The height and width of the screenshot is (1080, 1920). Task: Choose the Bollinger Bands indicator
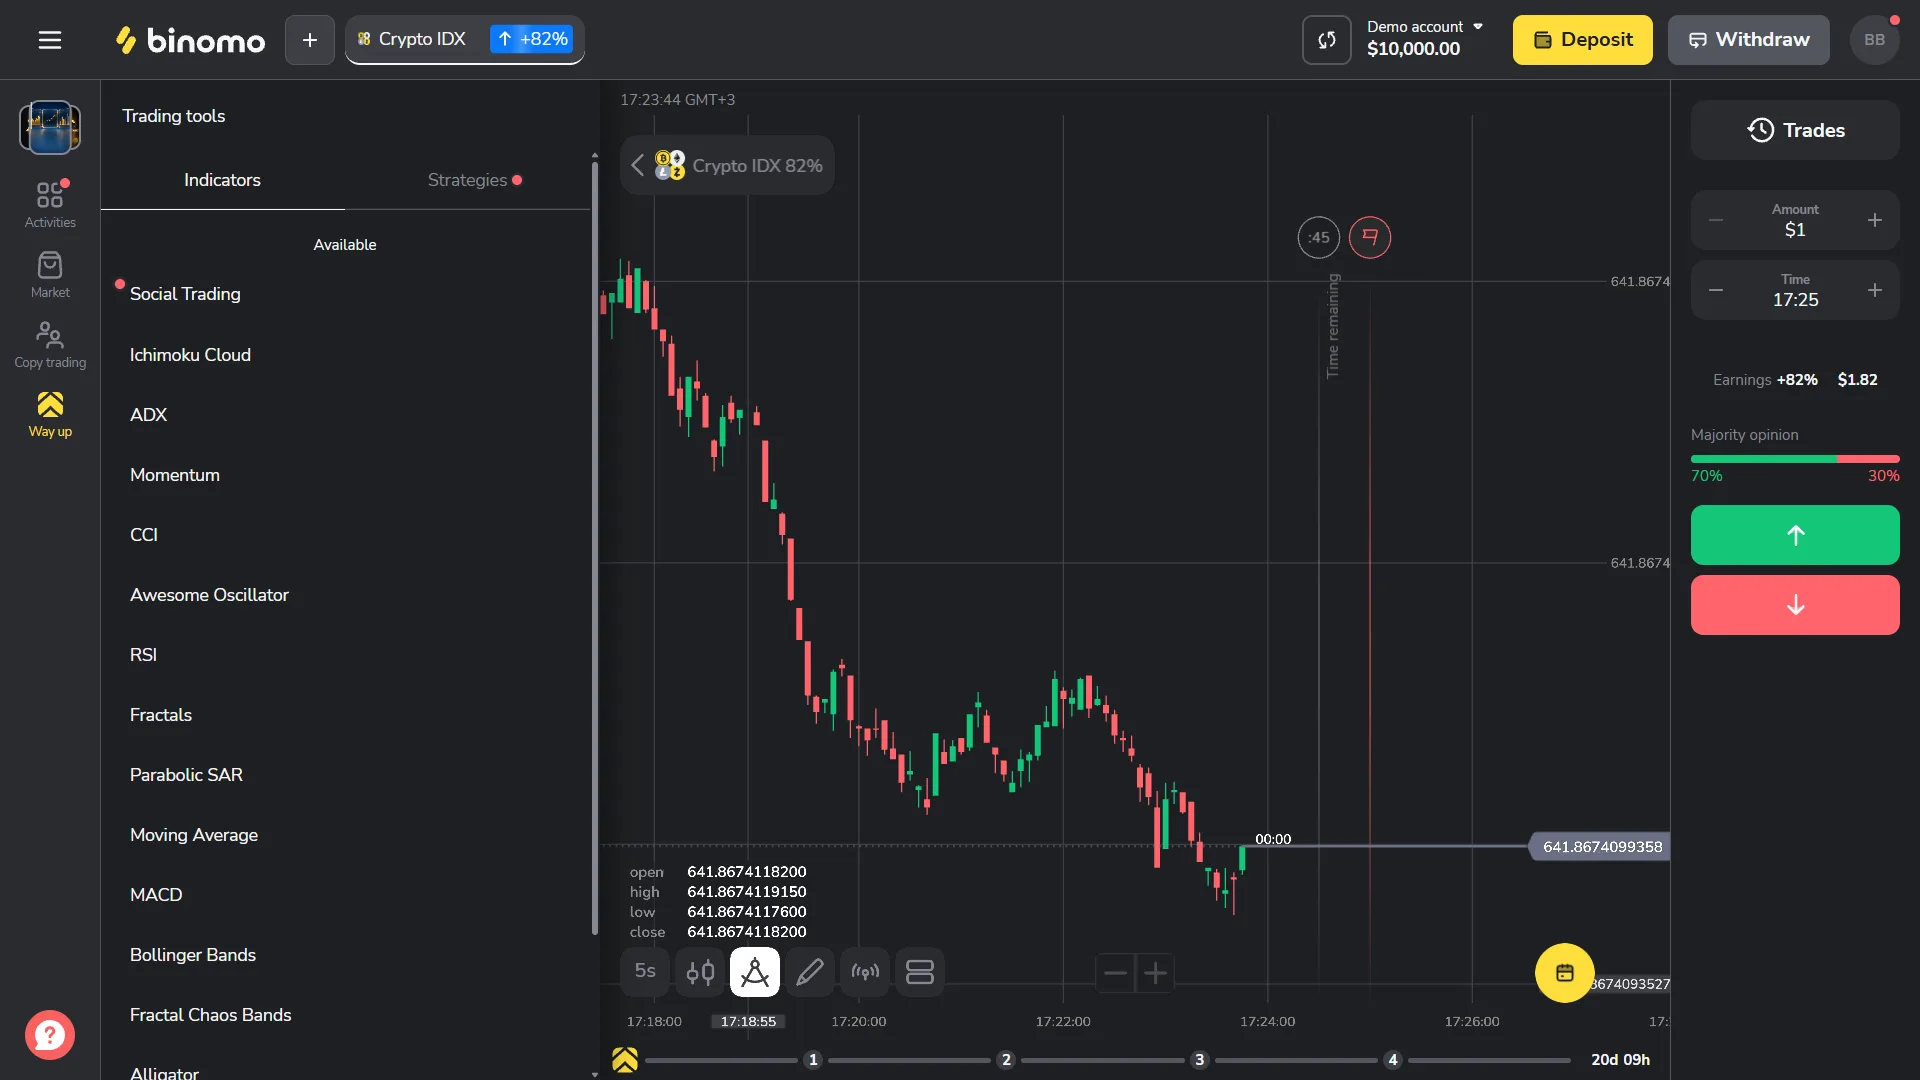pos(193,955)
